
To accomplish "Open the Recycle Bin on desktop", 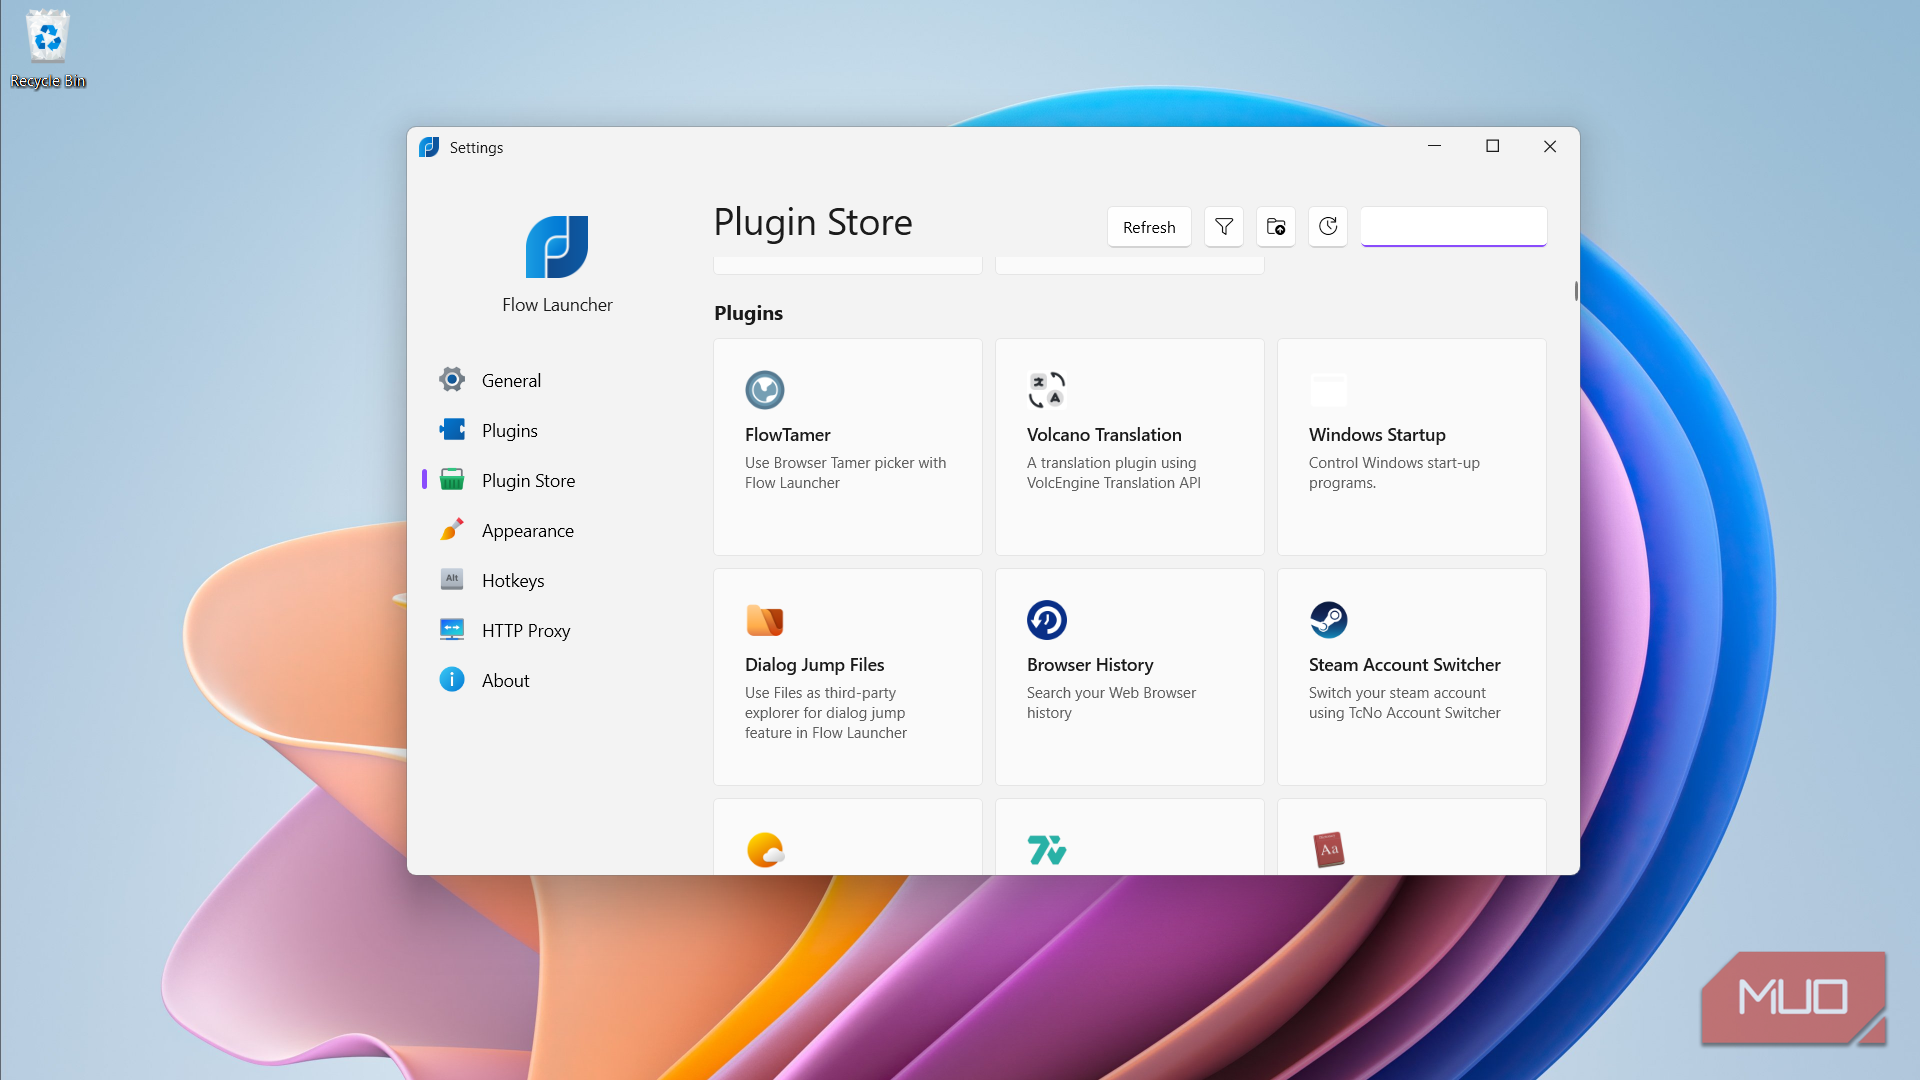I will click(x=47, y=49).
